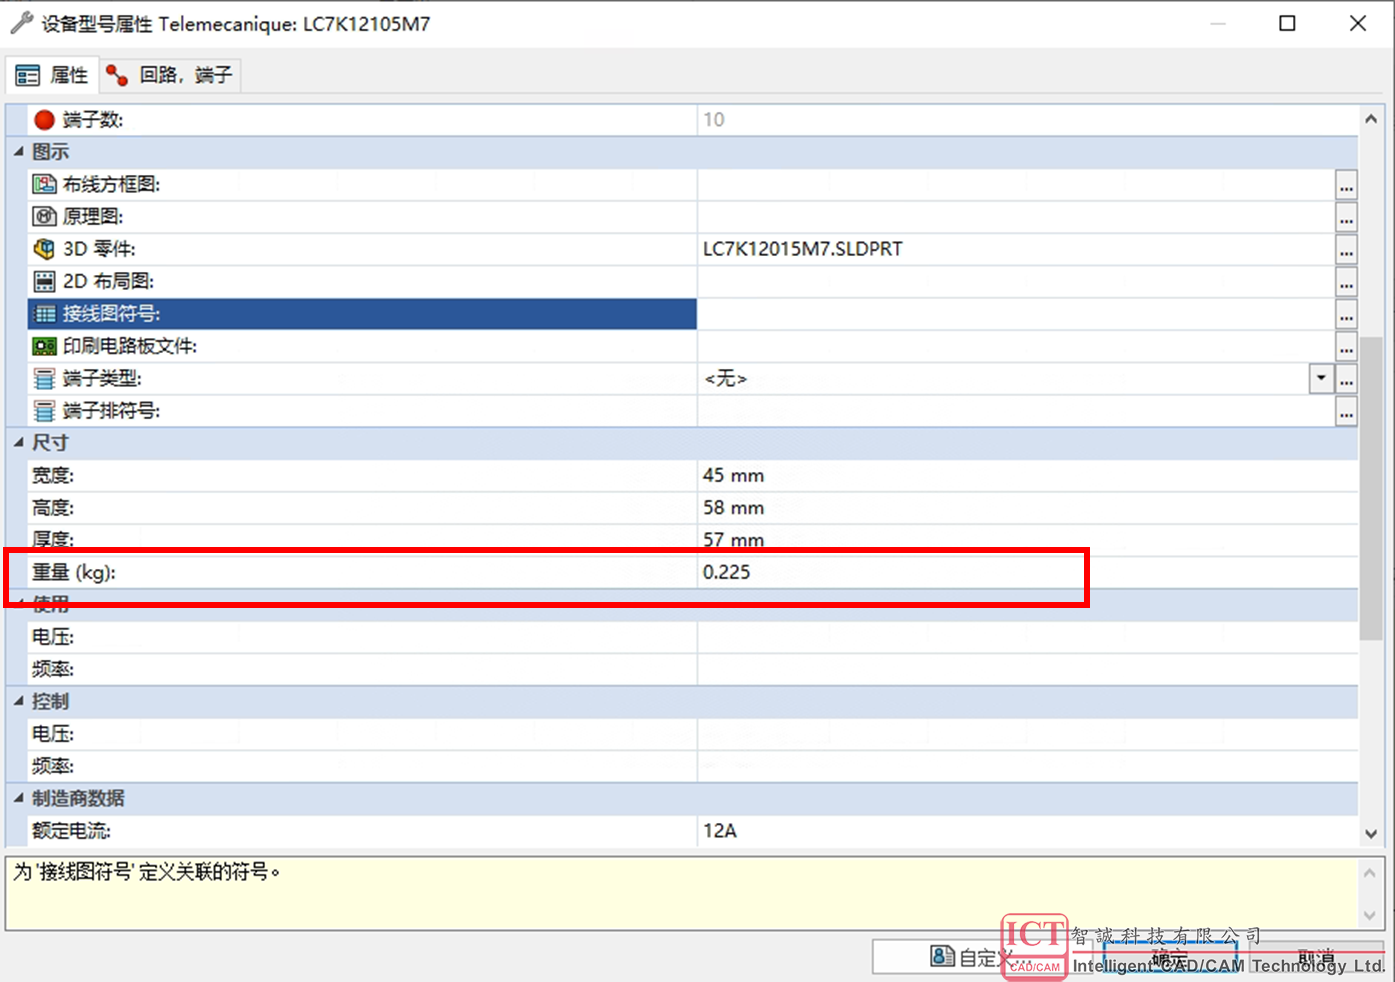1395x982 pixels.
Task: Click the property list vertical scrollbar thumb
Action: pyautogui.click(x=1371, y=488)
